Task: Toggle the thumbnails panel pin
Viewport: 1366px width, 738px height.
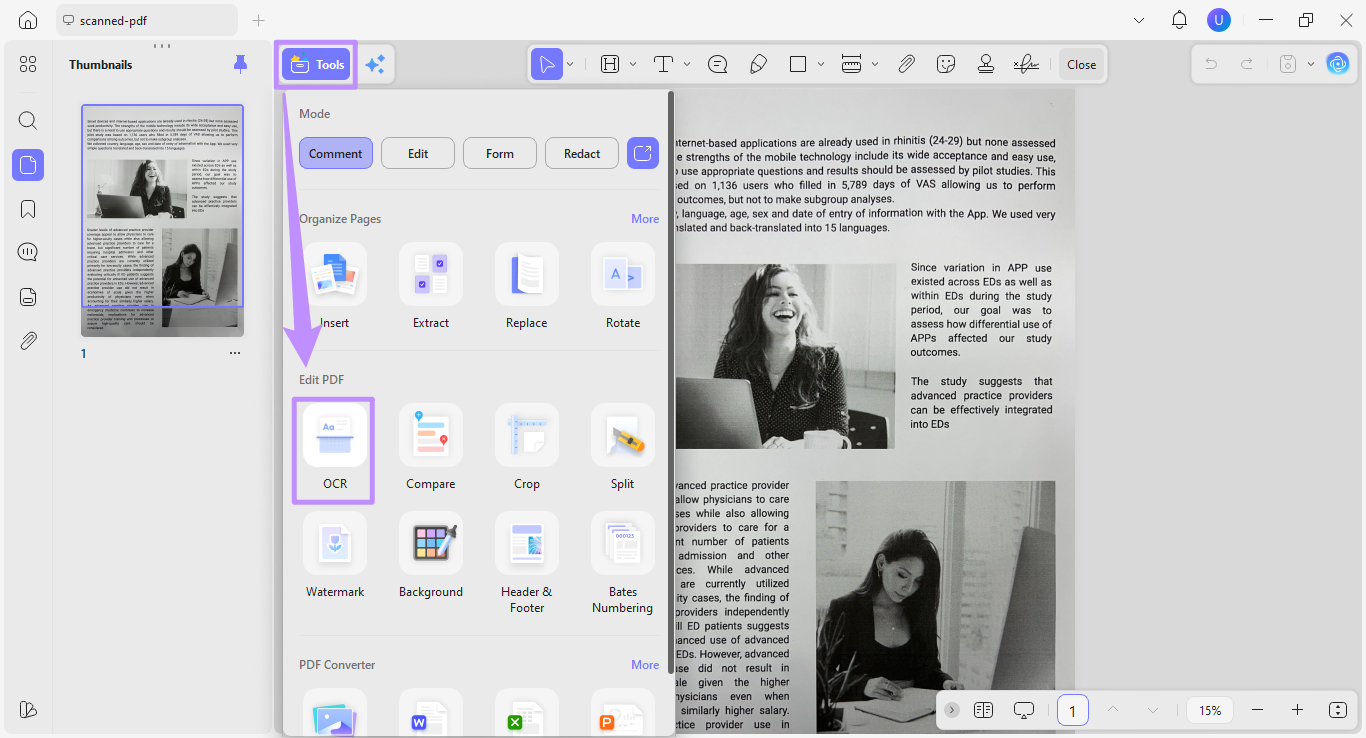Action: (x=240, y=64)
